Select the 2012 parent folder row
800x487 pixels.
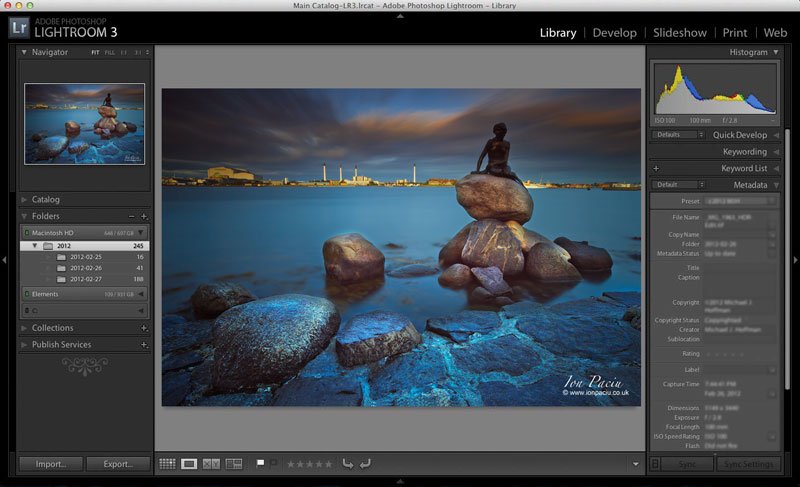pos(85,246)
